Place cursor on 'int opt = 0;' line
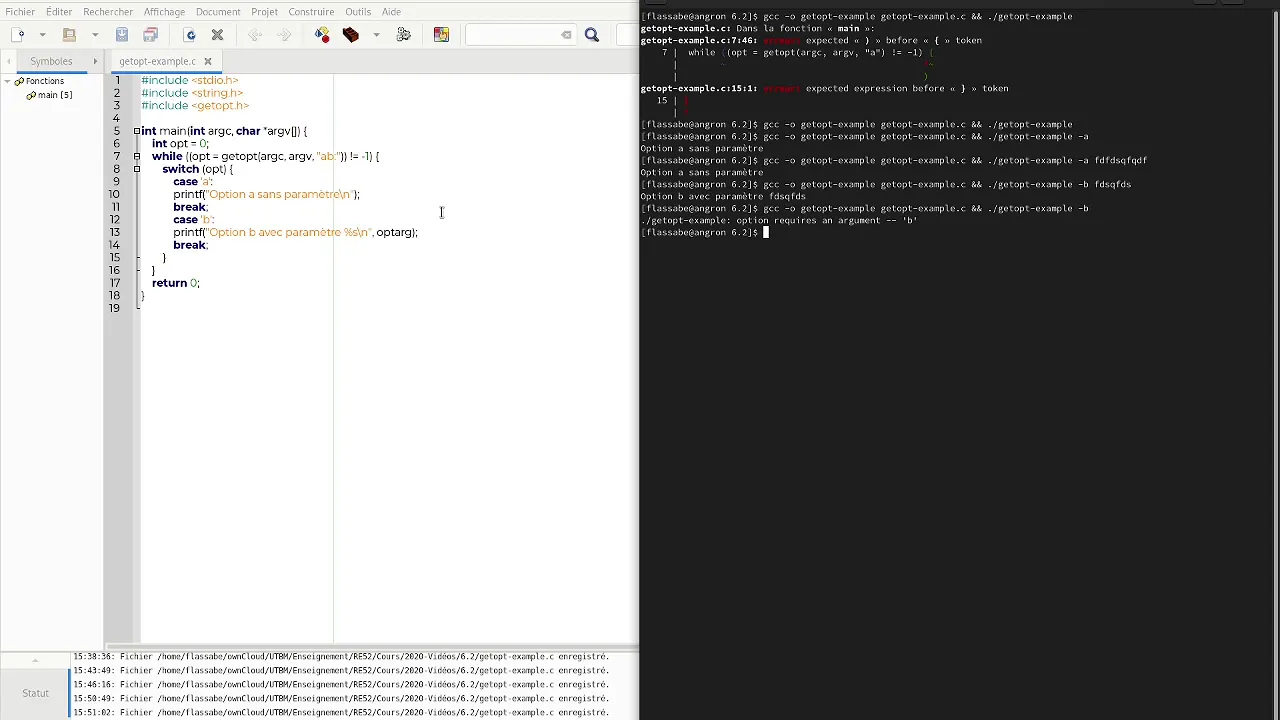Viewport: 1280px width, 720px height. click(180, 143)
